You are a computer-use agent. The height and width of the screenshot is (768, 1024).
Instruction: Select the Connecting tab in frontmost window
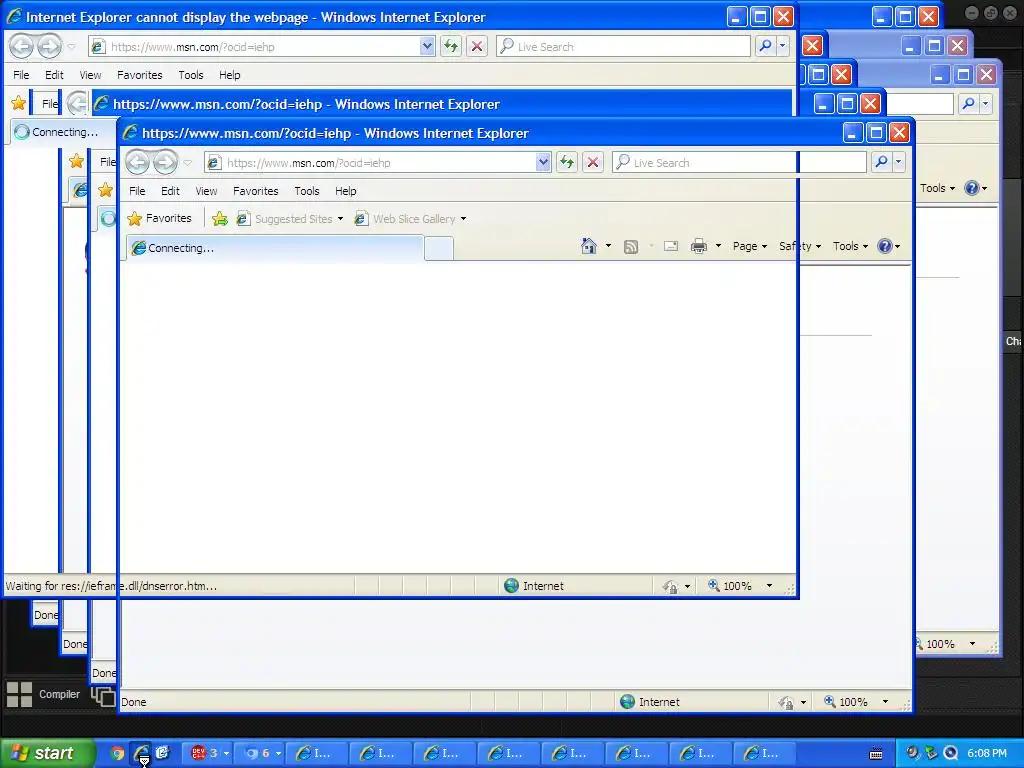point(274,248)
